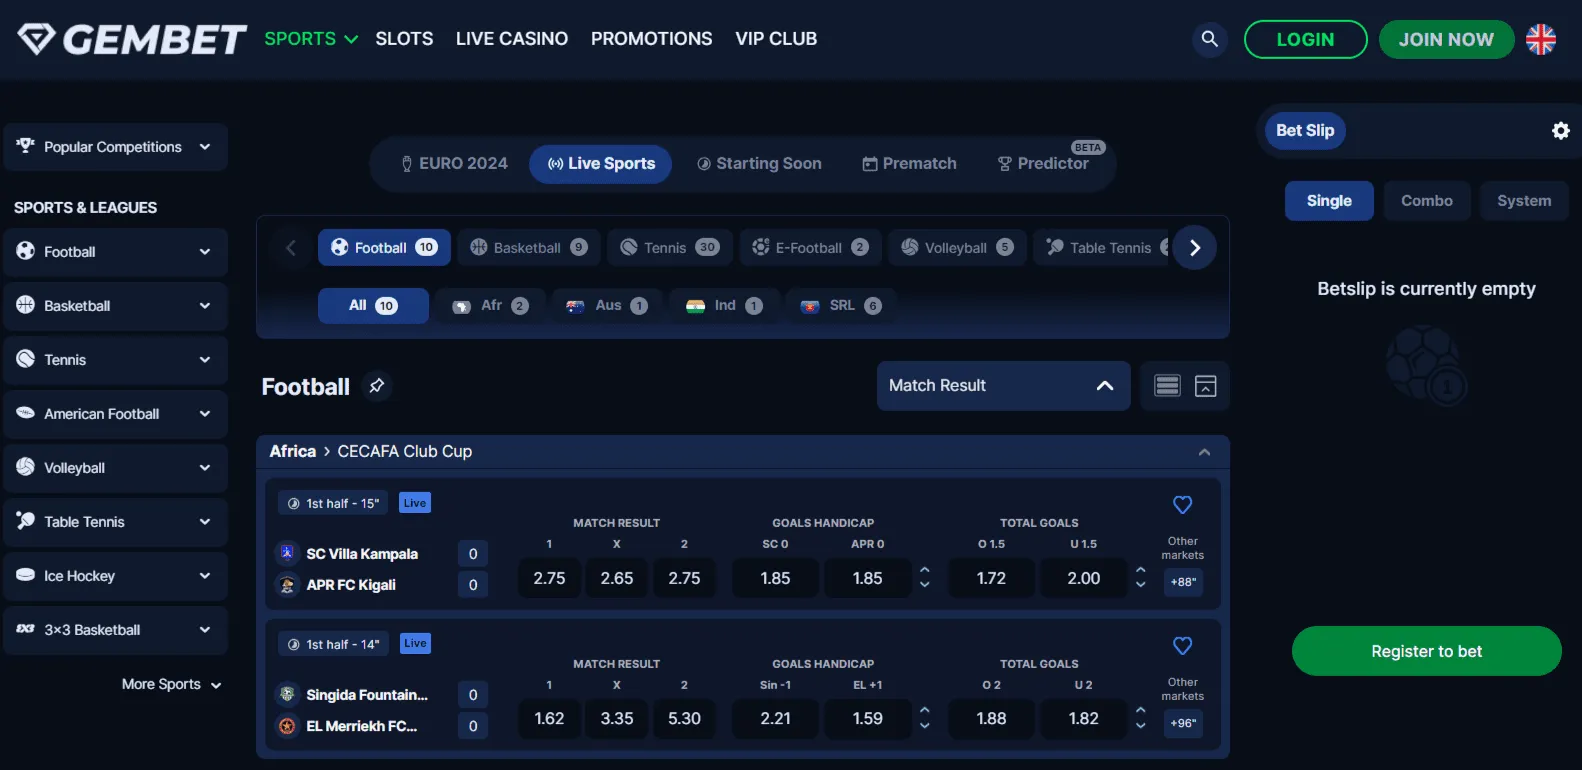Go to SLOTS page
Screen dimensions: 1582x770
404,39
